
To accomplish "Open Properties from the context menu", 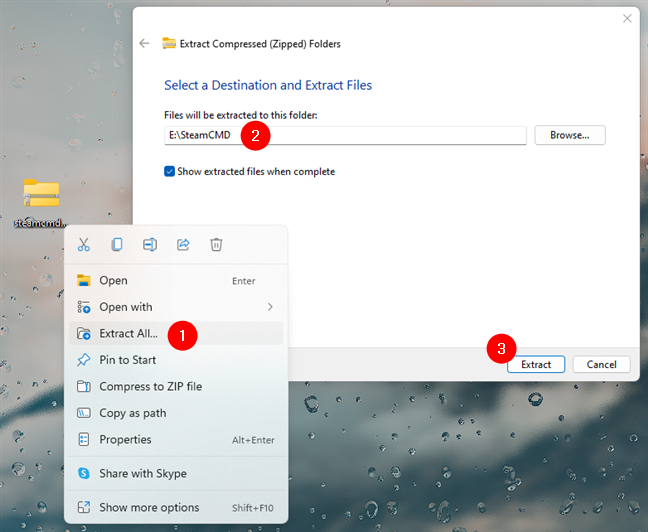I will [x=176, y=440].
